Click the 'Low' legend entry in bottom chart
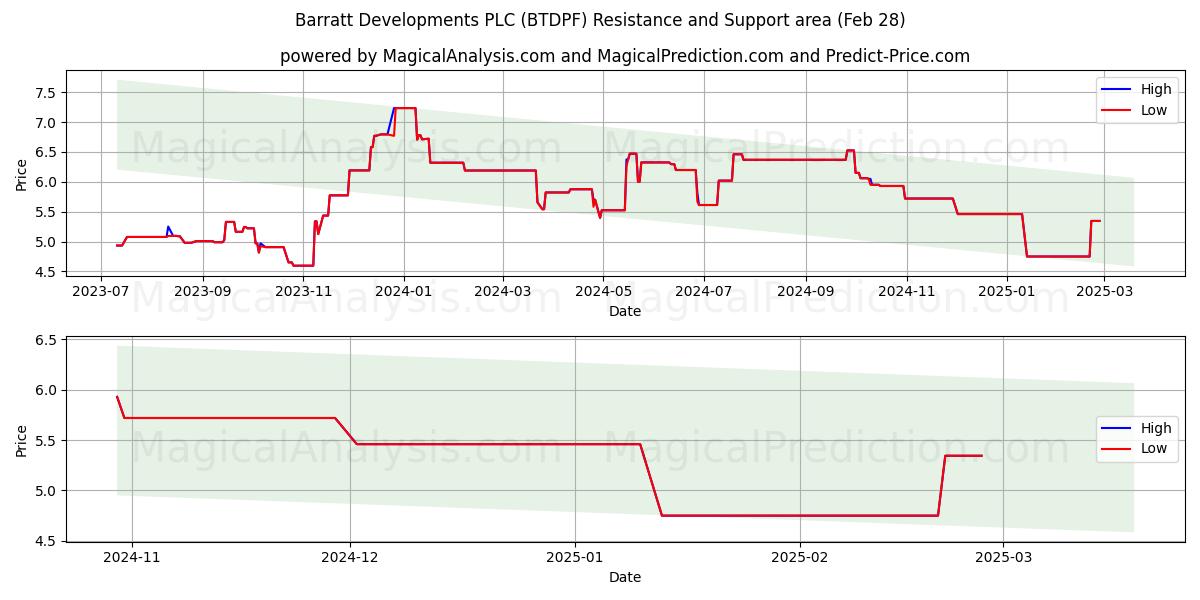The height and width of the screenshot is (600, 1200). 1155,449
